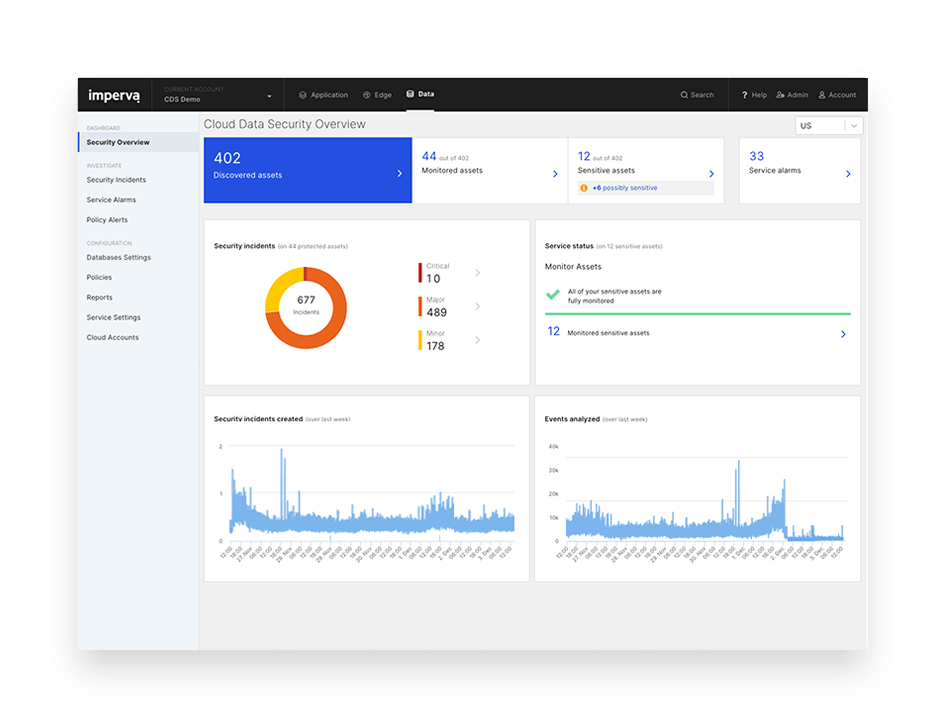This screenshot has width=943, height=721.
Task: Expand the Critical incidents row chevron
Action: click(x=477, y=271)
